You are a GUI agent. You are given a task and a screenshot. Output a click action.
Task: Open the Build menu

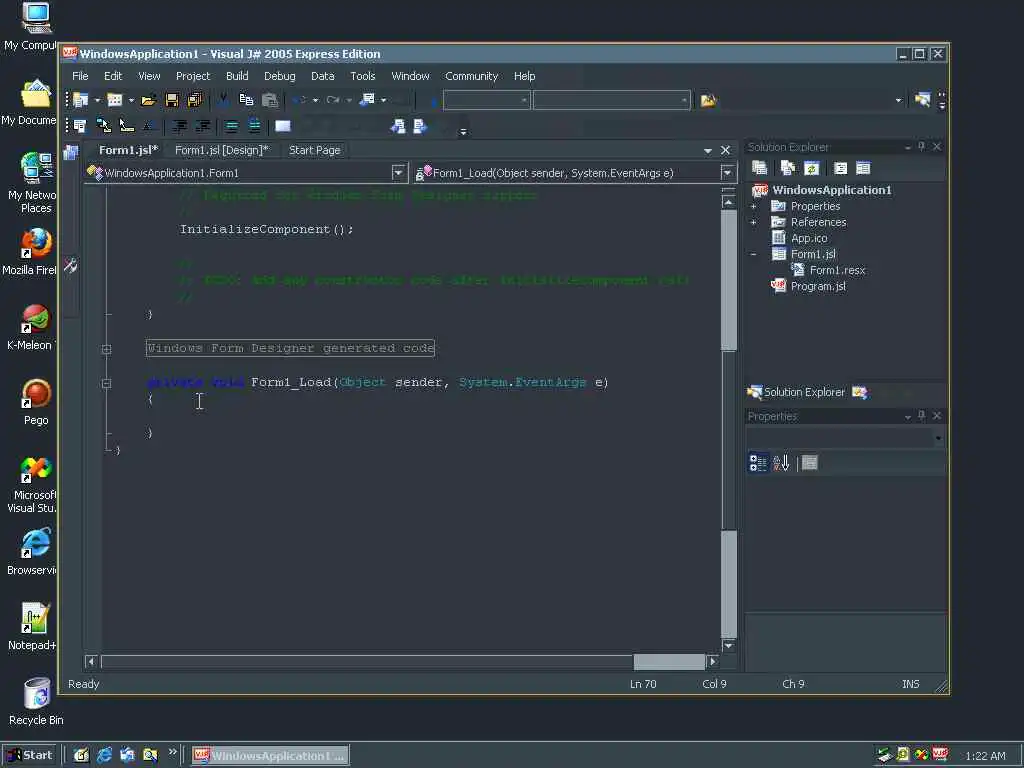tap(237, 76)
